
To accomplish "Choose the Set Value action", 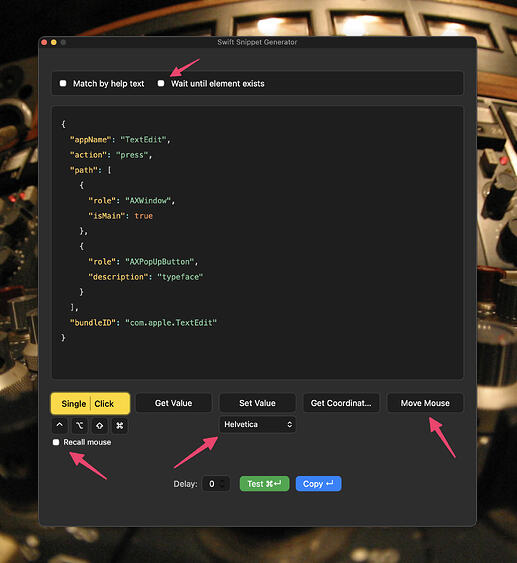I will coord(257,403).
